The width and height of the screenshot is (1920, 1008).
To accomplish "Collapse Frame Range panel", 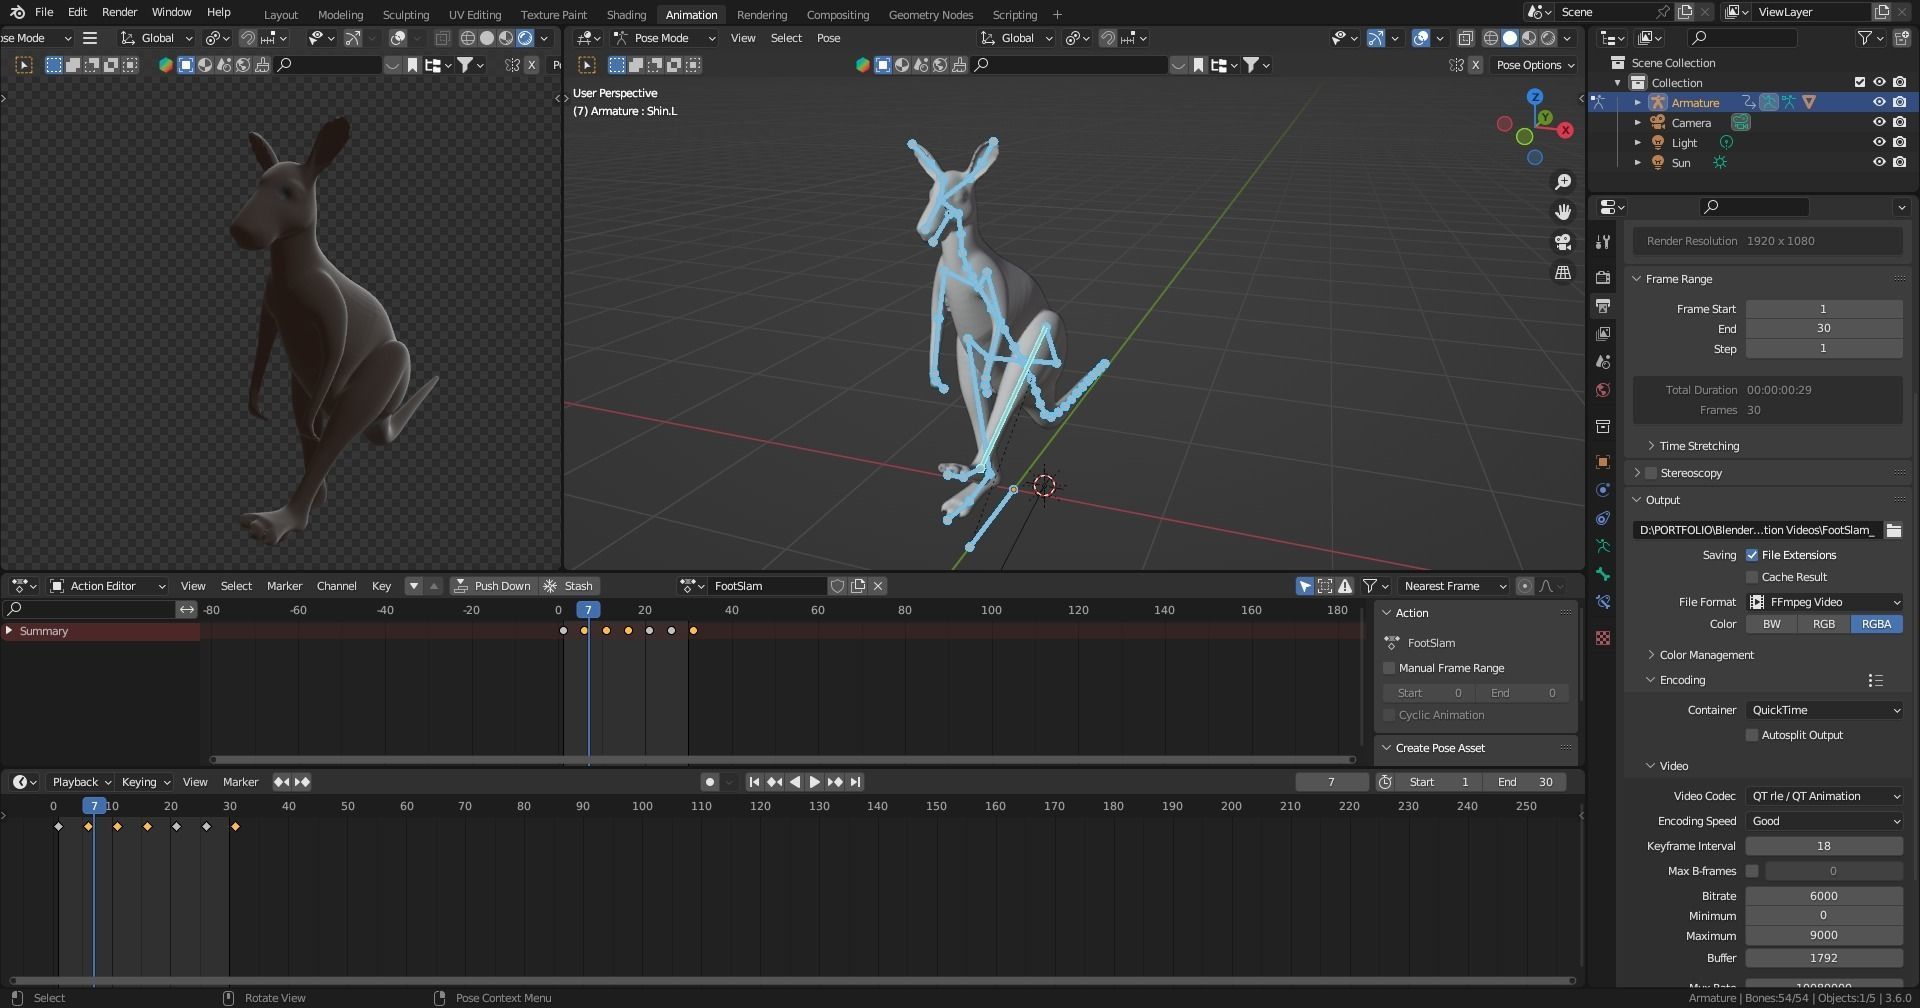I will (1678, 279).
